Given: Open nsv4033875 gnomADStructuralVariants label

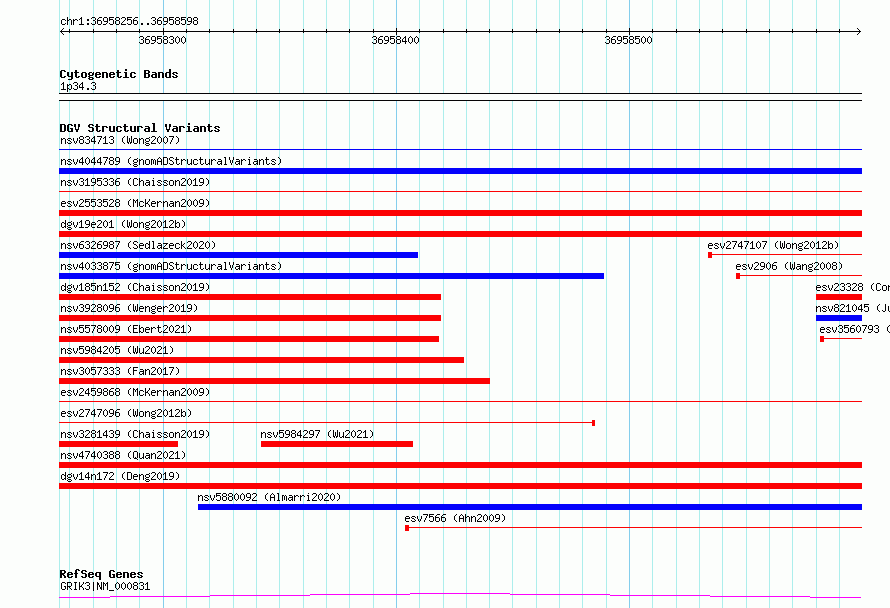Looking at the screenshot, I should pos(171,266).
